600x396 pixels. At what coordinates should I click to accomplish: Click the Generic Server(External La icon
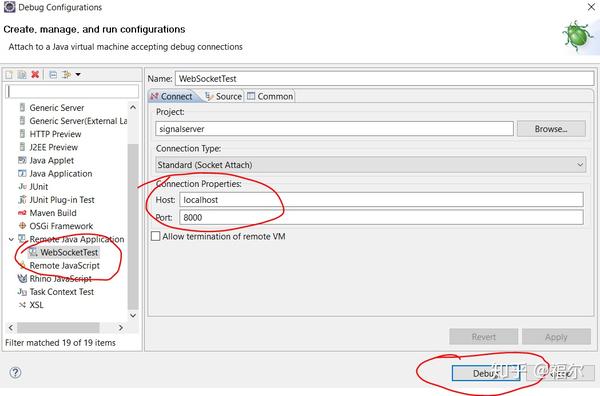pos(22,121)
